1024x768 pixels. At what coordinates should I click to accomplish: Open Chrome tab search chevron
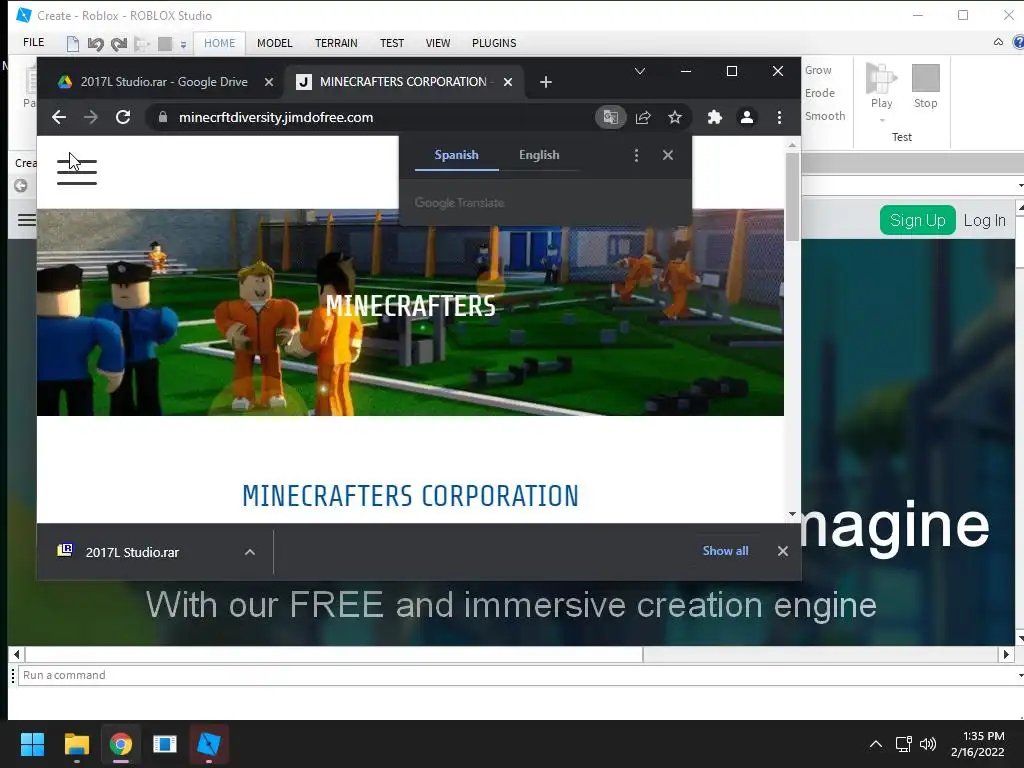pos(640,71)
